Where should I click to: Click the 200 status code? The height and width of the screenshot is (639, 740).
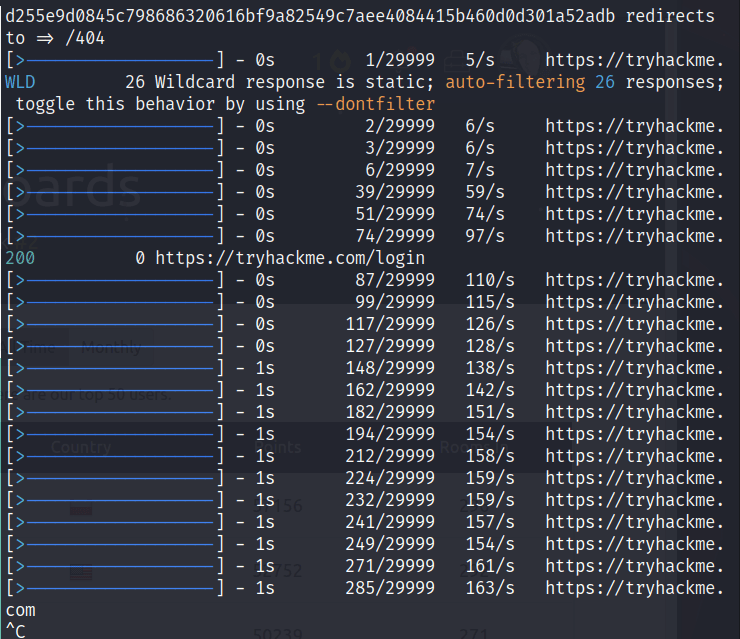point(19,258)
